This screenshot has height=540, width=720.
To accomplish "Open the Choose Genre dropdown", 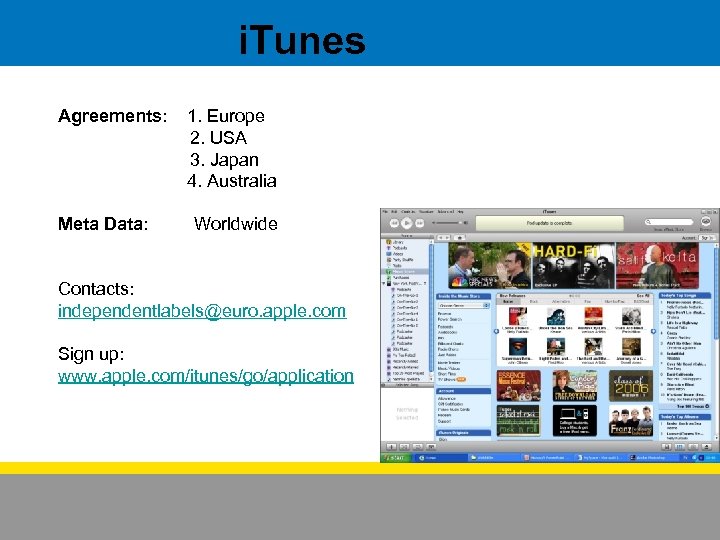I will pyautogui.click(x=464, y=305).
